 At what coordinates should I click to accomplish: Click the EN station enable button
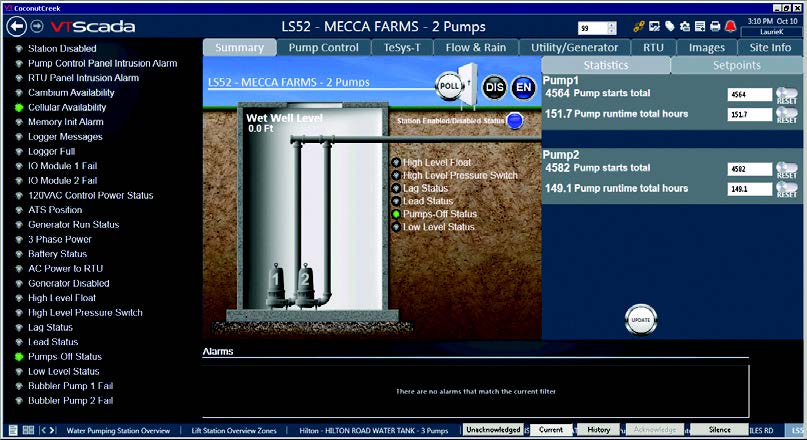(523, 87)
